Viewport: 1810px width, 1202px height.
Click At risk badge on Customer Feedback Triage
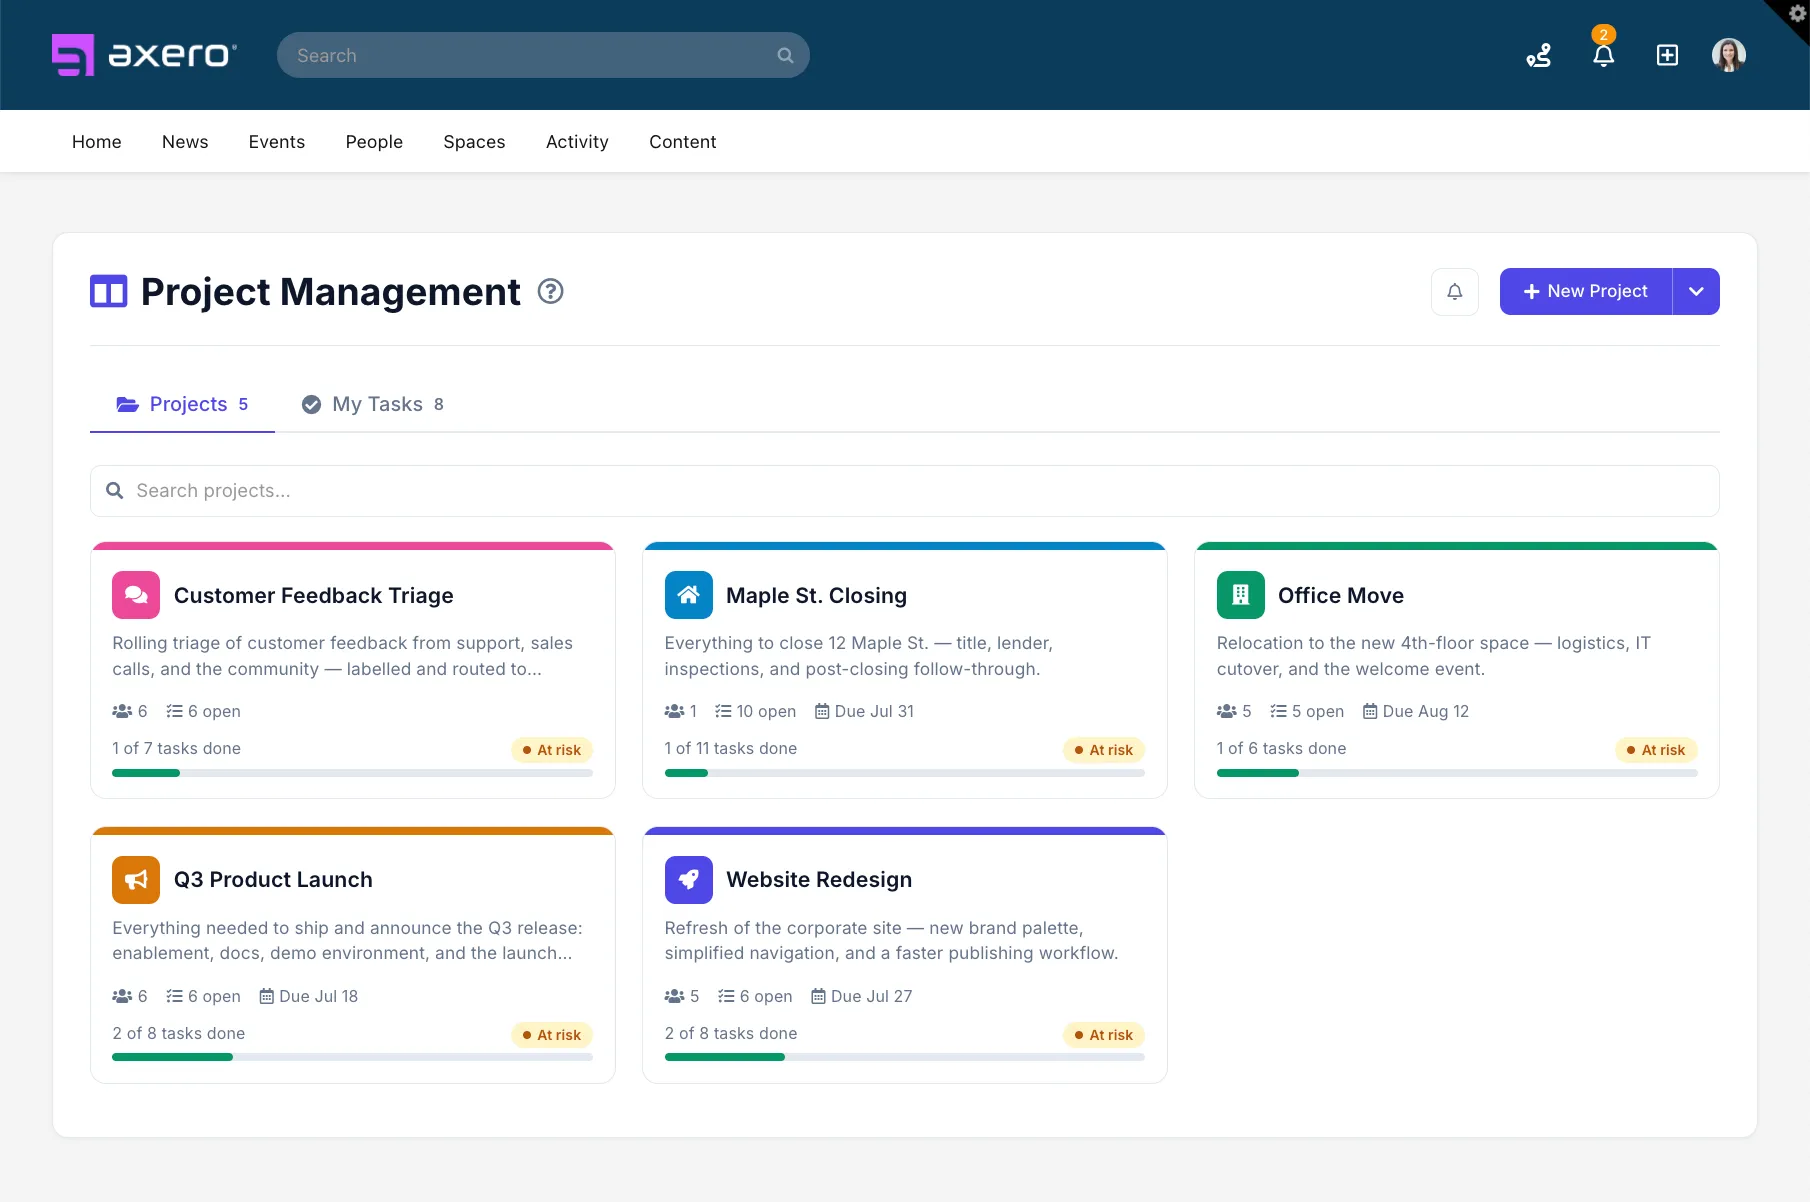point(552,750)
